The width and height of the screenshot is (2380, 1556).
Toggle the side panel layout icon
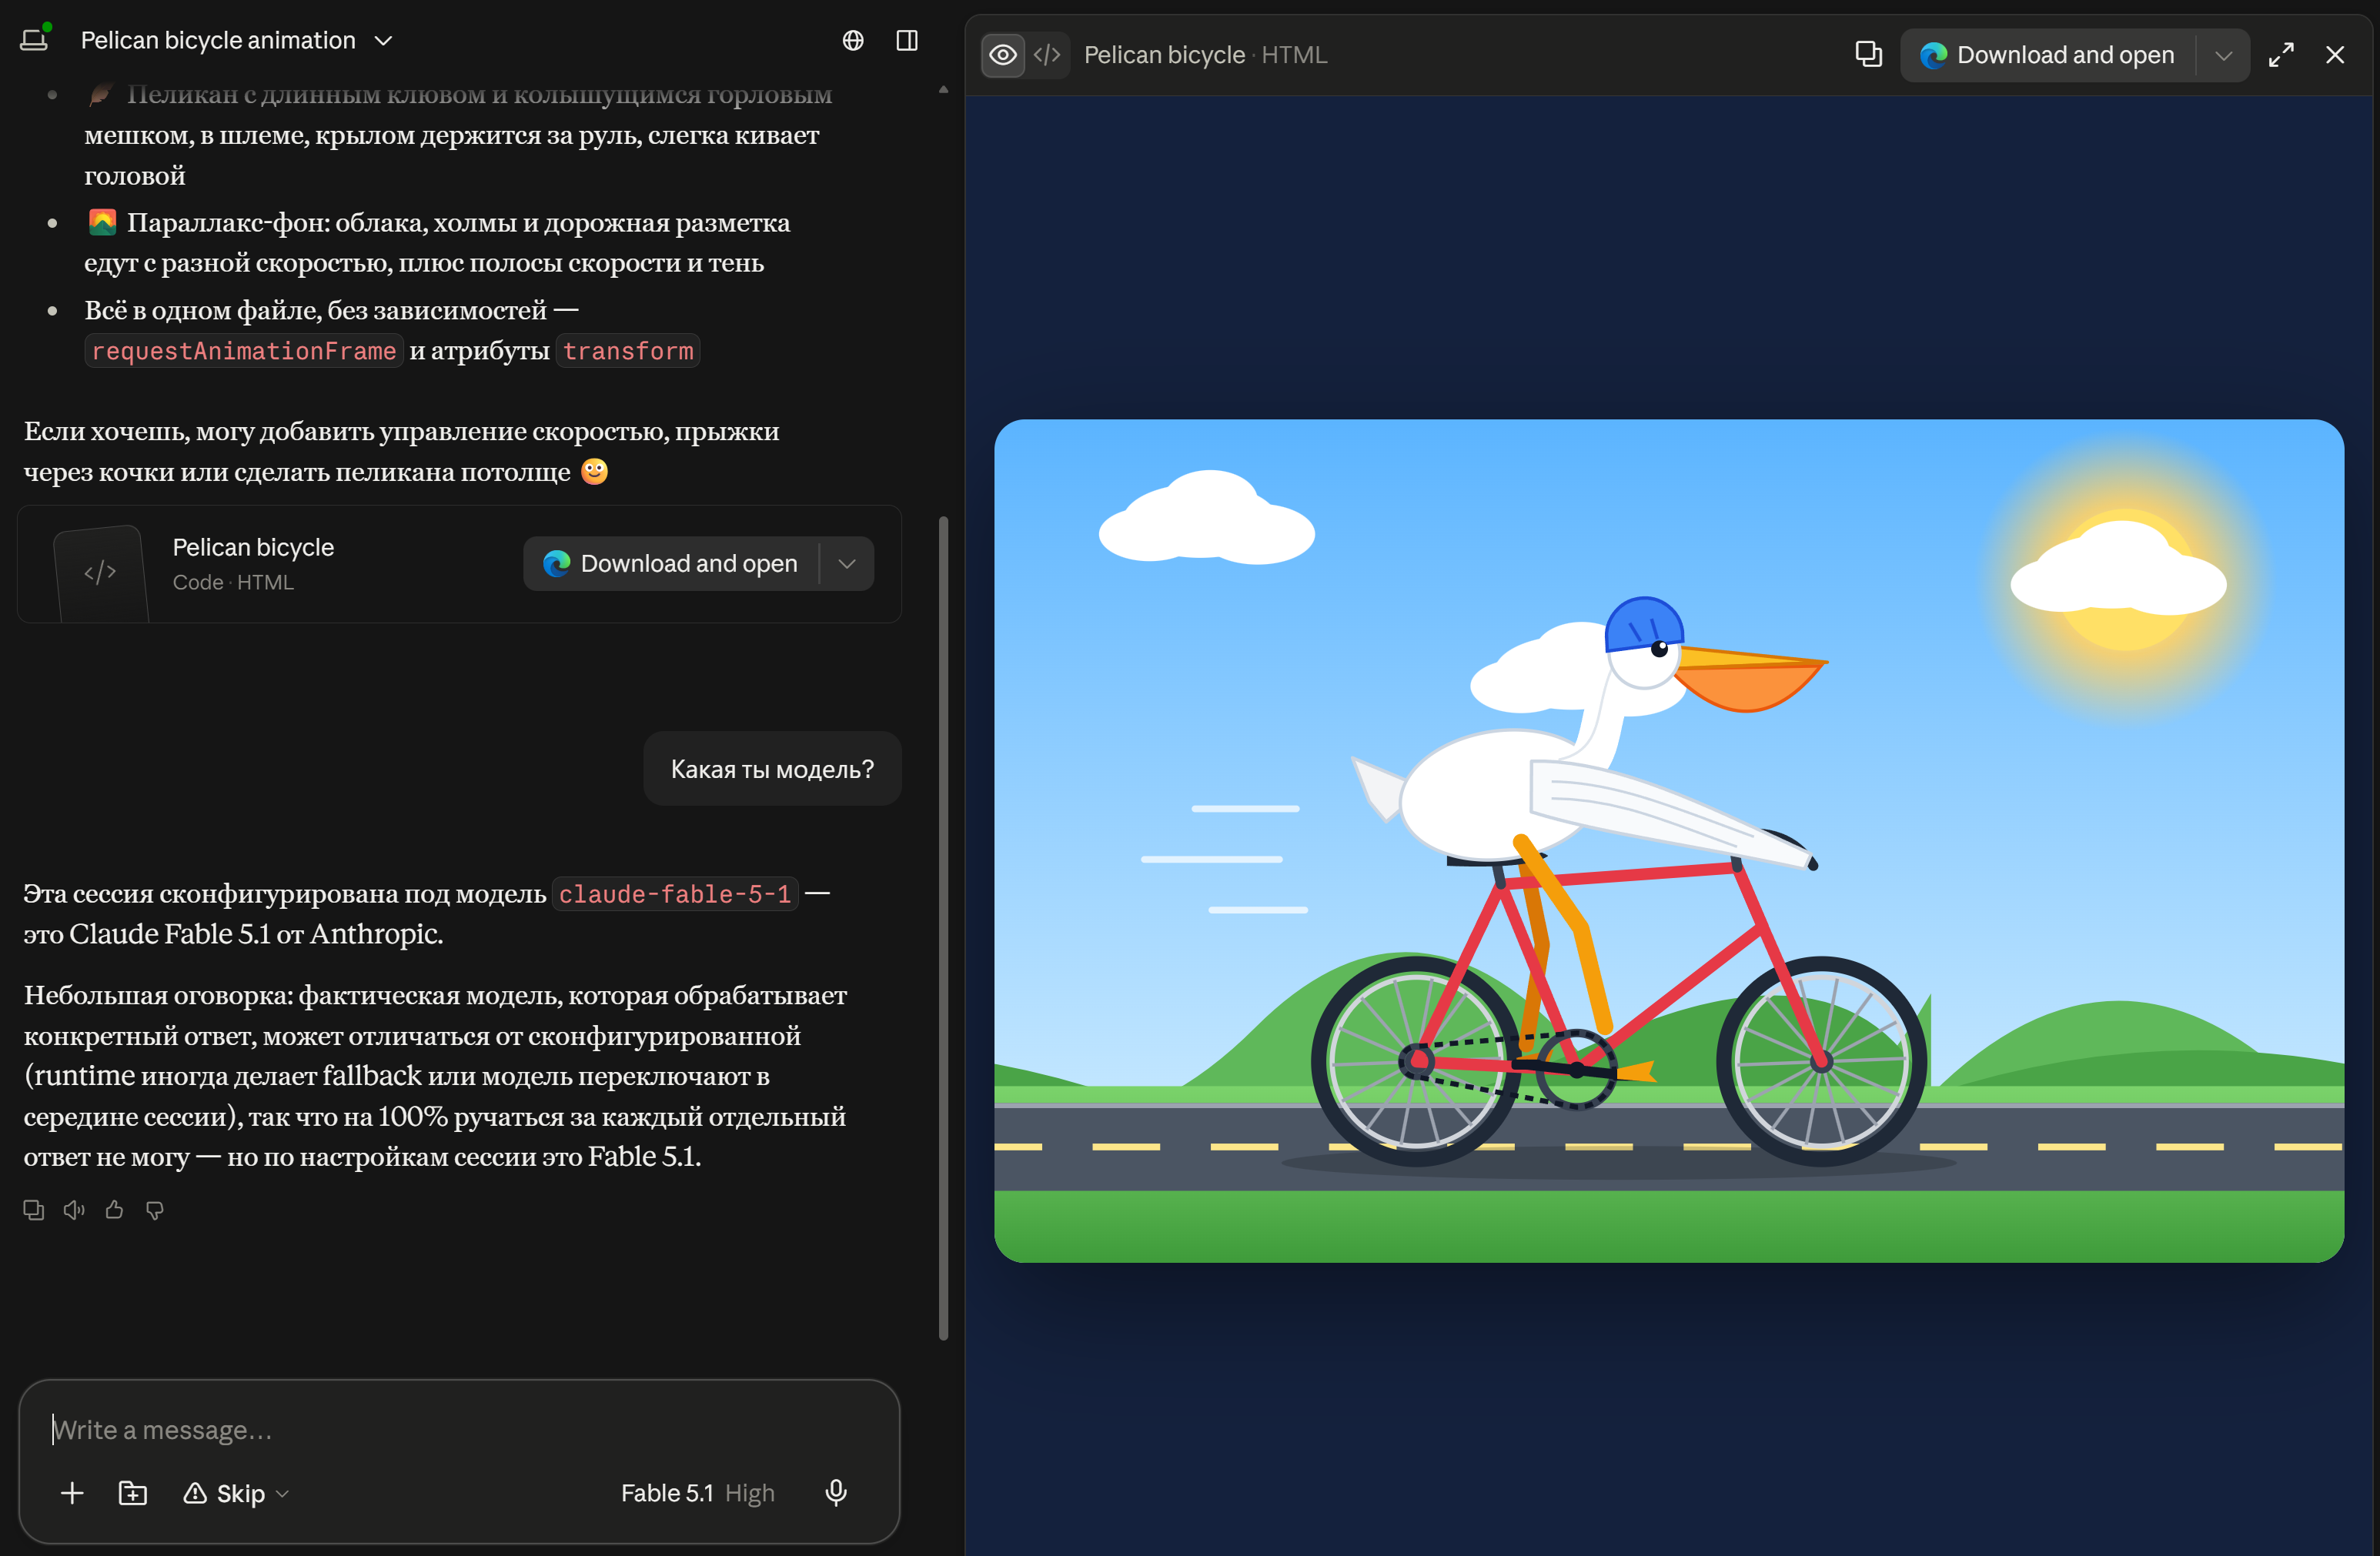point(907,40)
